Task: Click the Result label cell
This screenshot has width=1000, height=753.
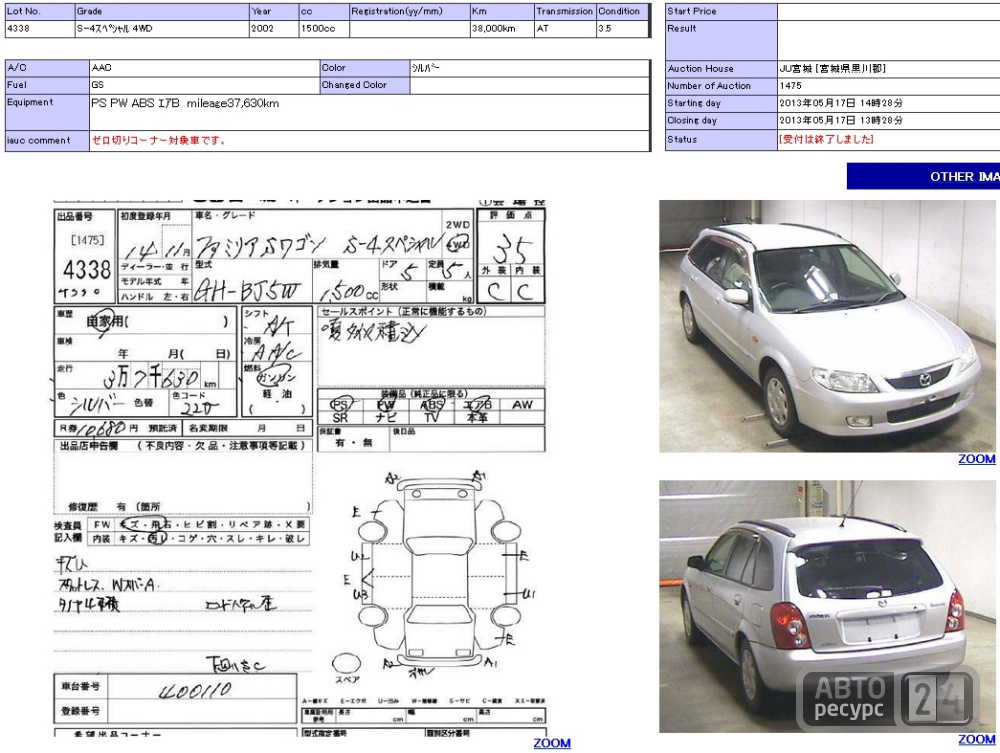Action: pos(721,40)
